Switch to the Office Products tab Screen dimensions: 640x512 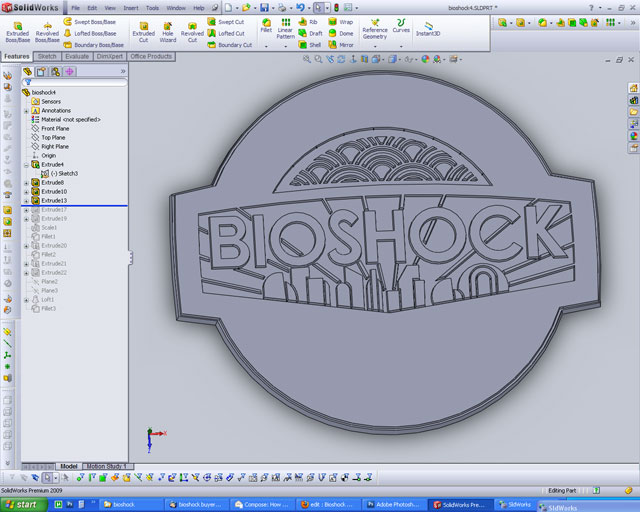151,56
